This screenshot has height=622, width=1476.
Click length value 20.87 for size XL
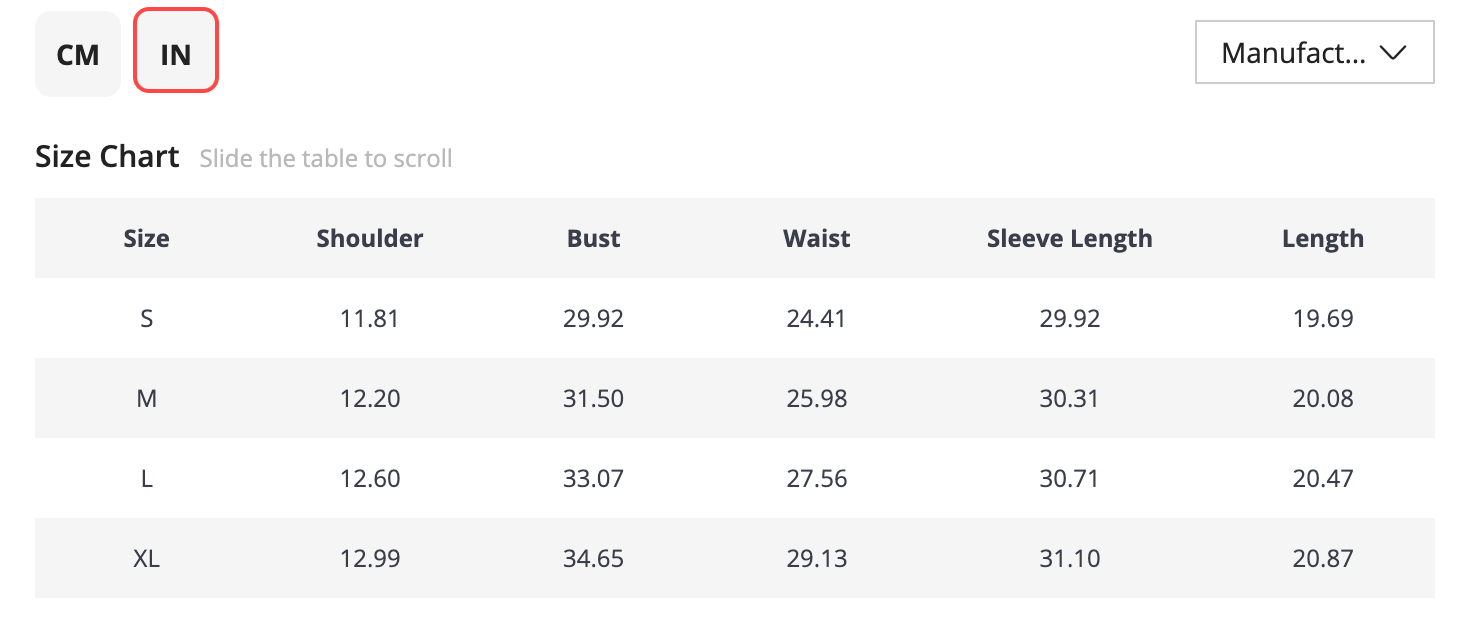pos(1323,558)
